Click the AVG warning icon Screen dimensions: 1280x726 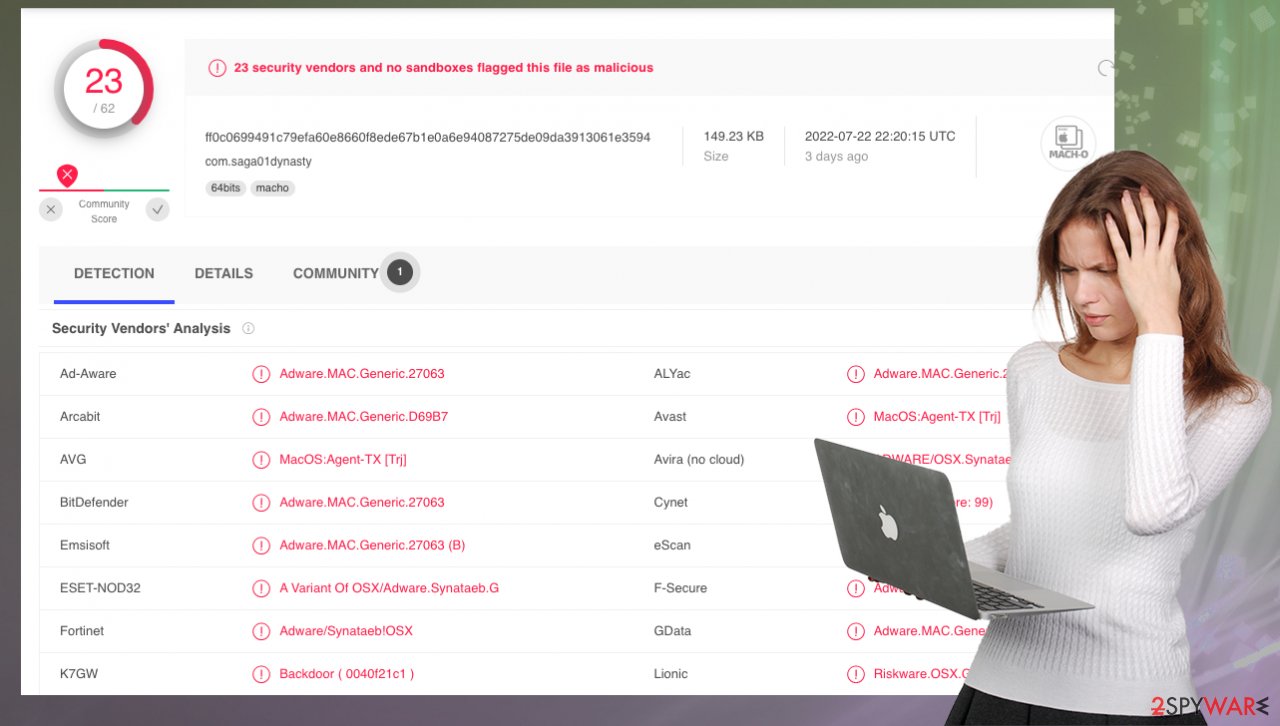(261, 460)
